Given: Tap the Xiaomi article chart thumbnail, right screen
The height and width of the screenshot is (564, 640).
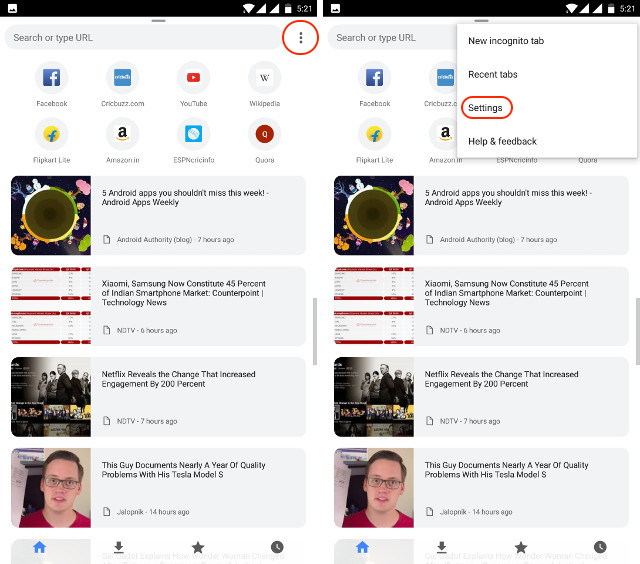Looking at the screenshot, I should (374, 306).
